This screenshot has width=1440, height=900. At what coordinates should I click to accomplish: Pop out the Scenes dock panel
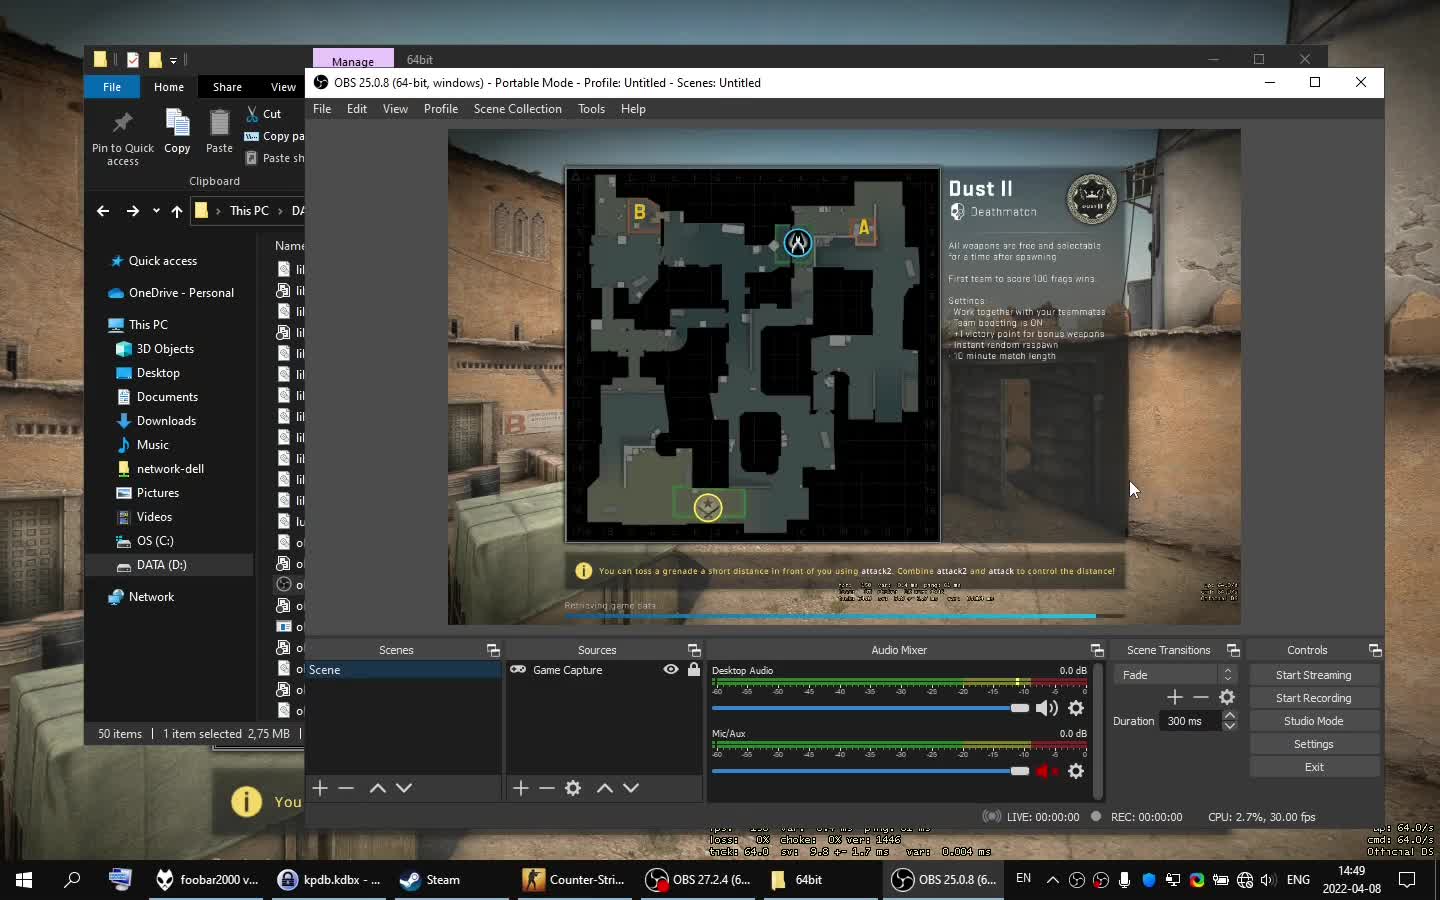pos(493,650)
